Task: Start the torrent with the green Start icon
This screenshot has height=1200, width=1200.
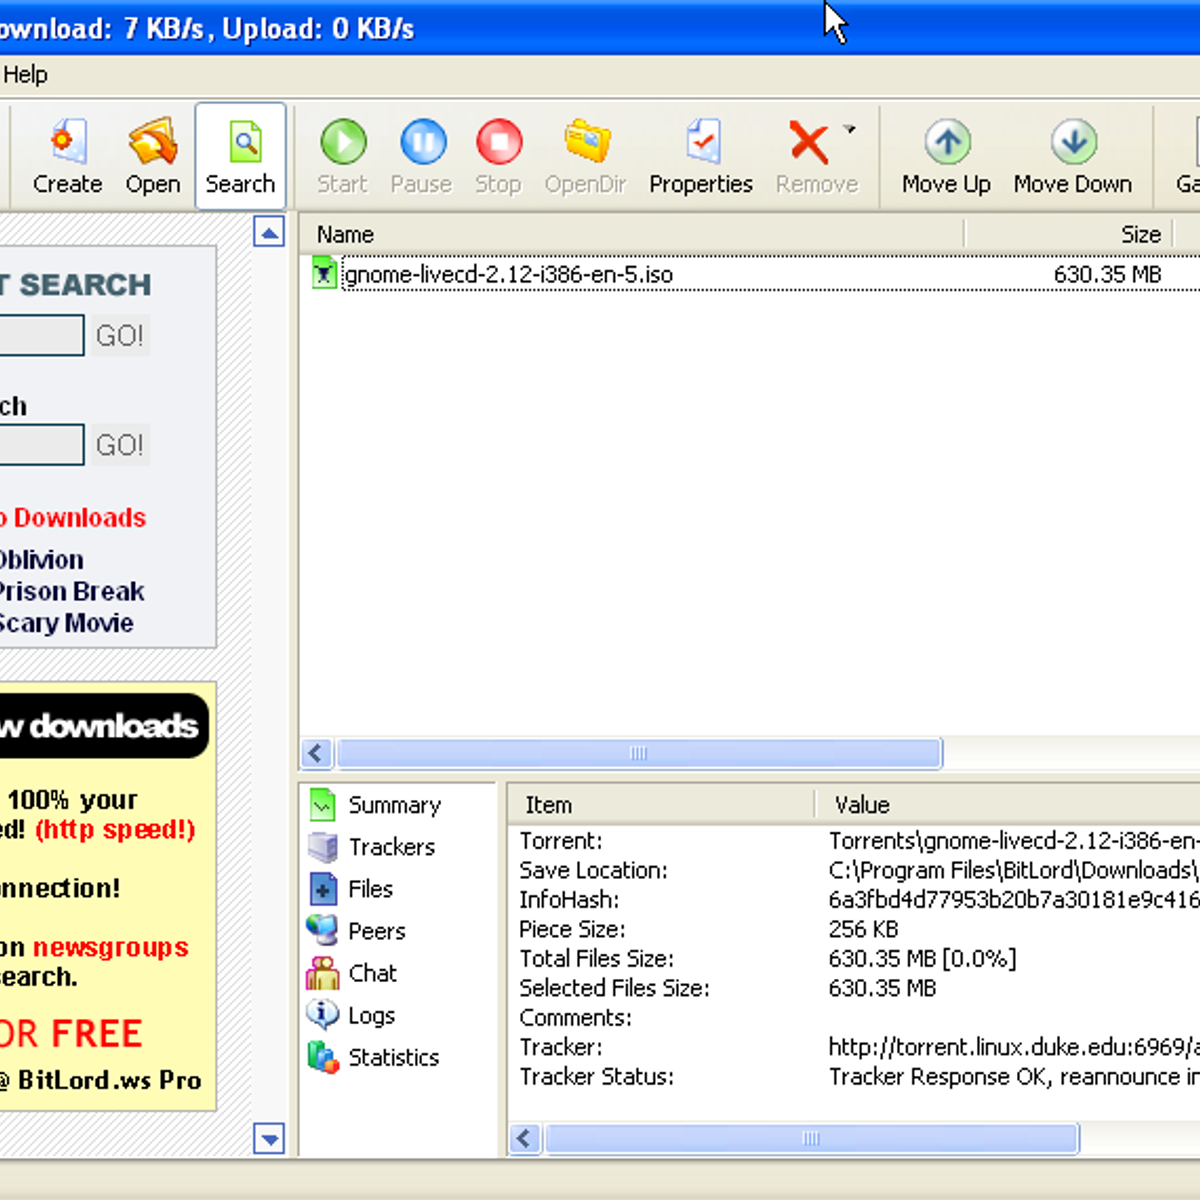Action: [x=343, y=157]
